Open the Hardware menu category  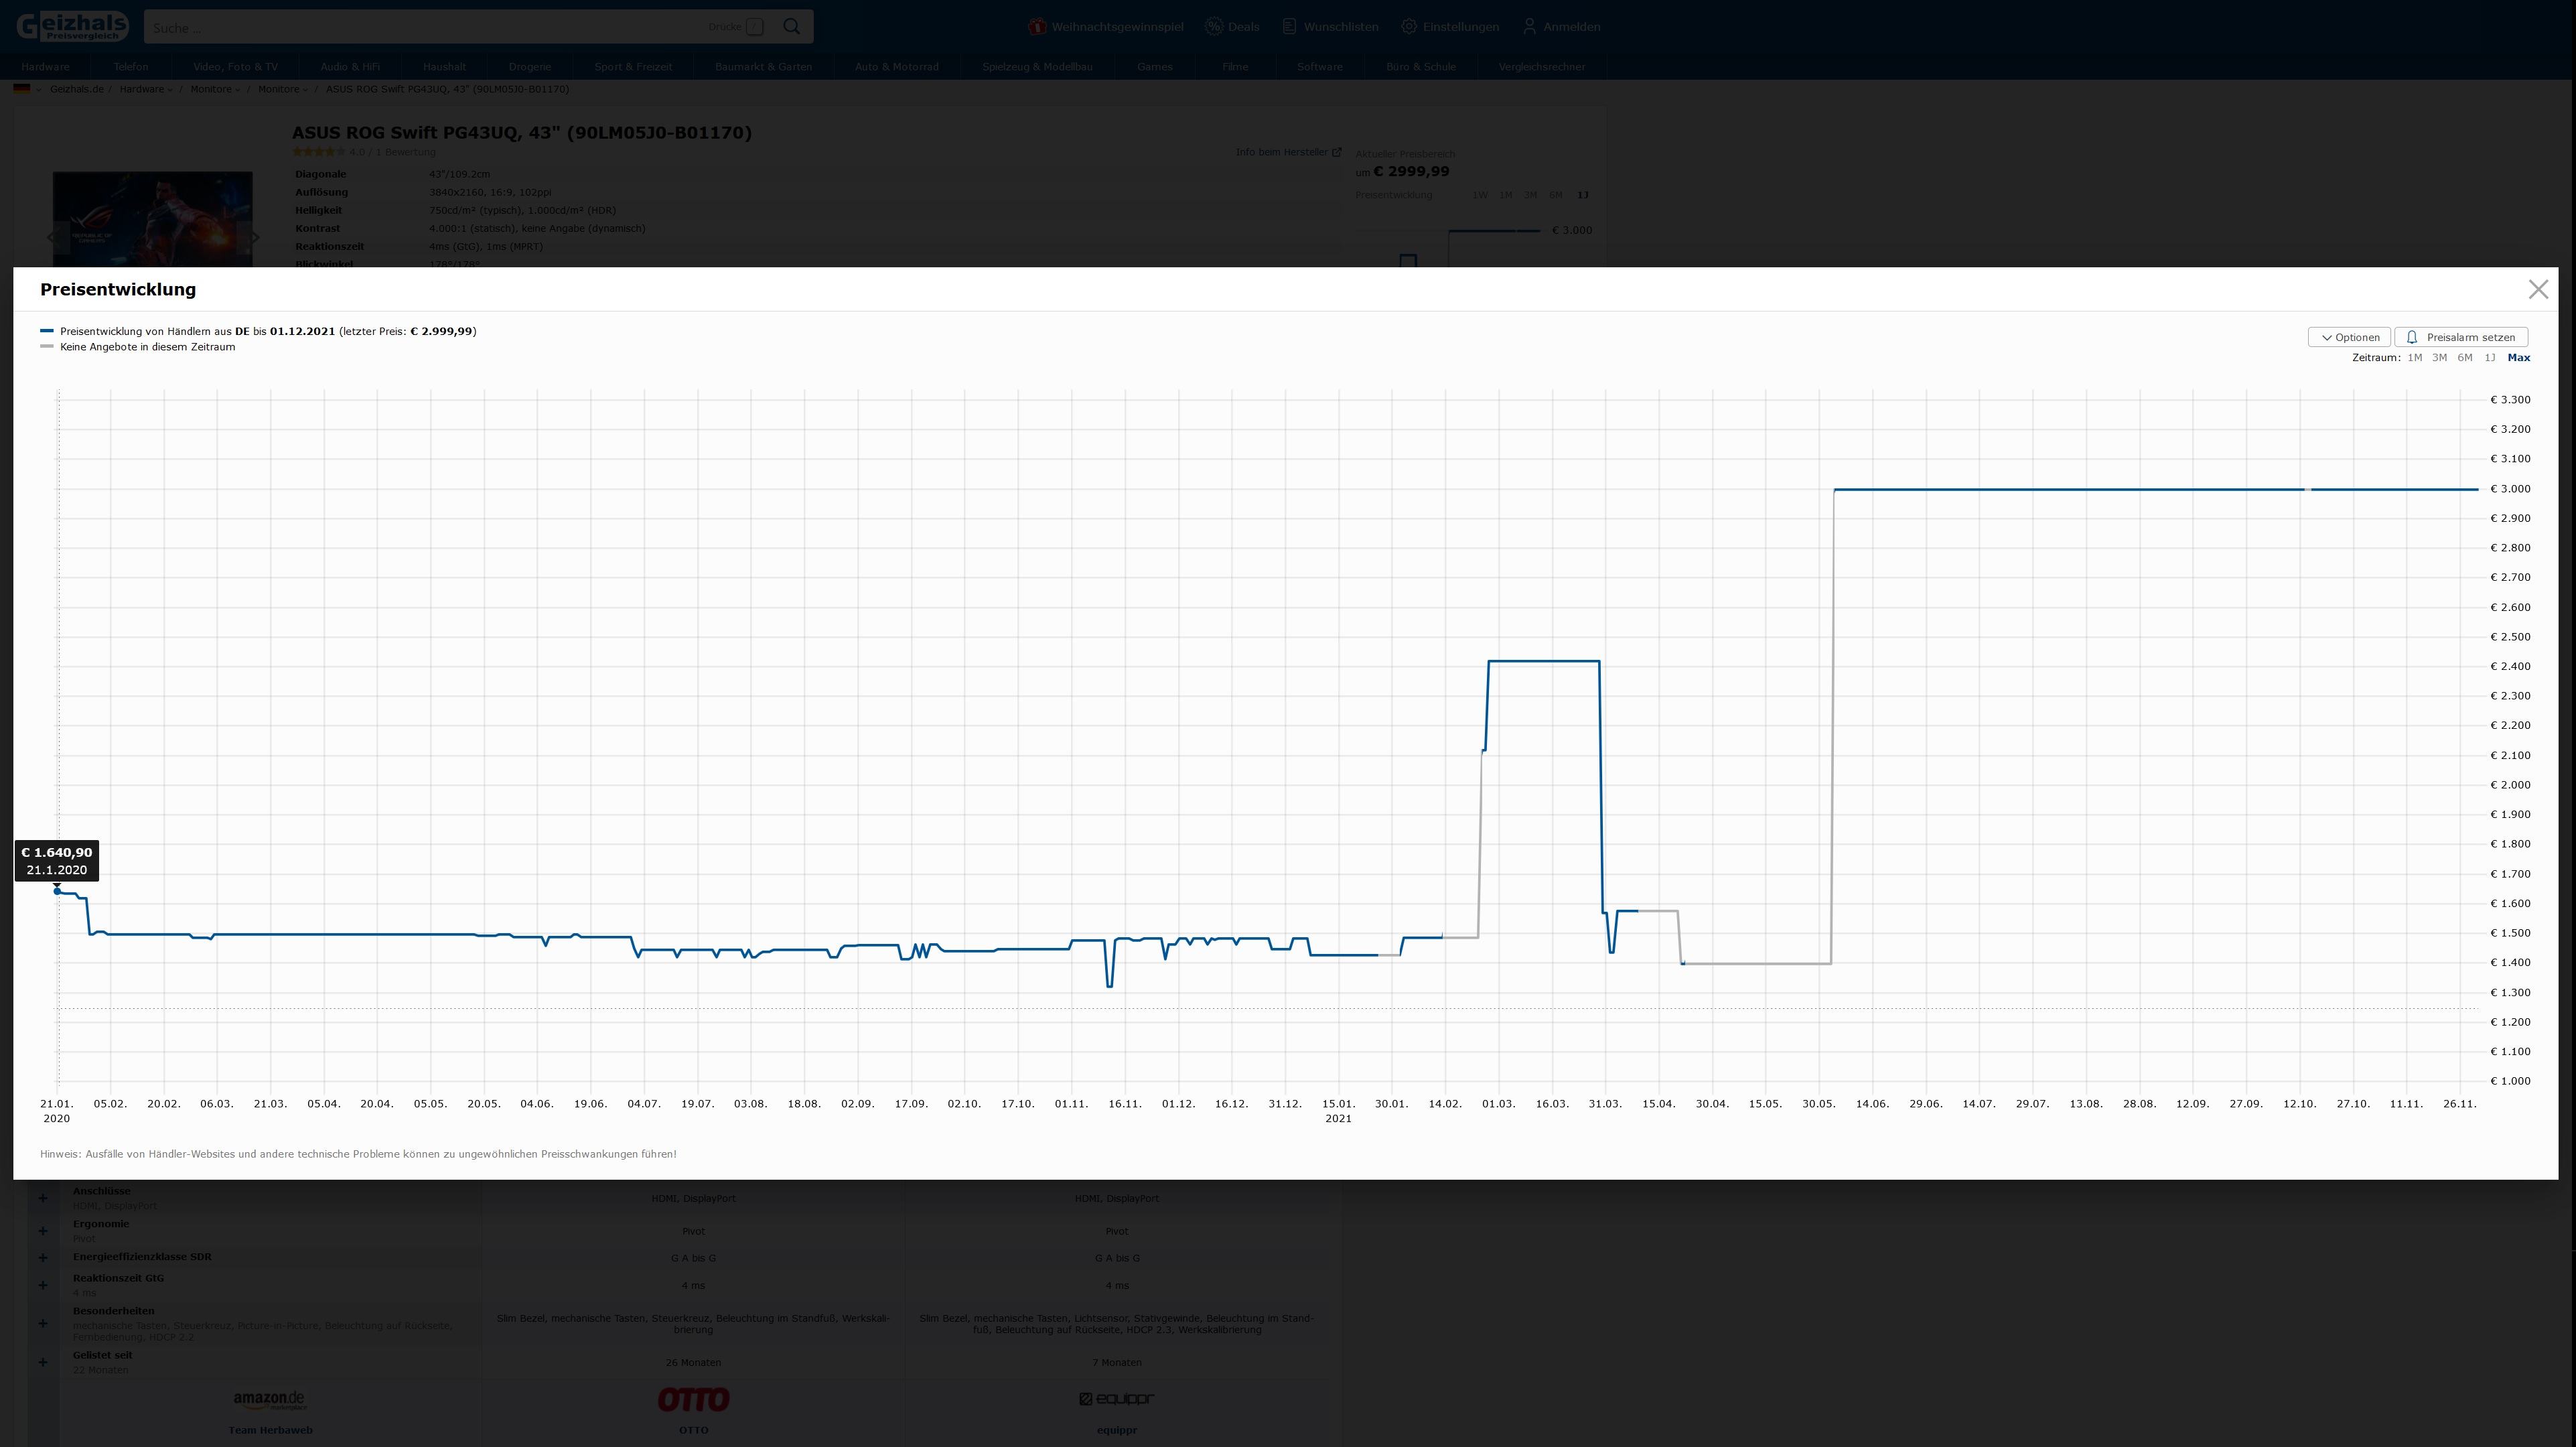(45, 67)
